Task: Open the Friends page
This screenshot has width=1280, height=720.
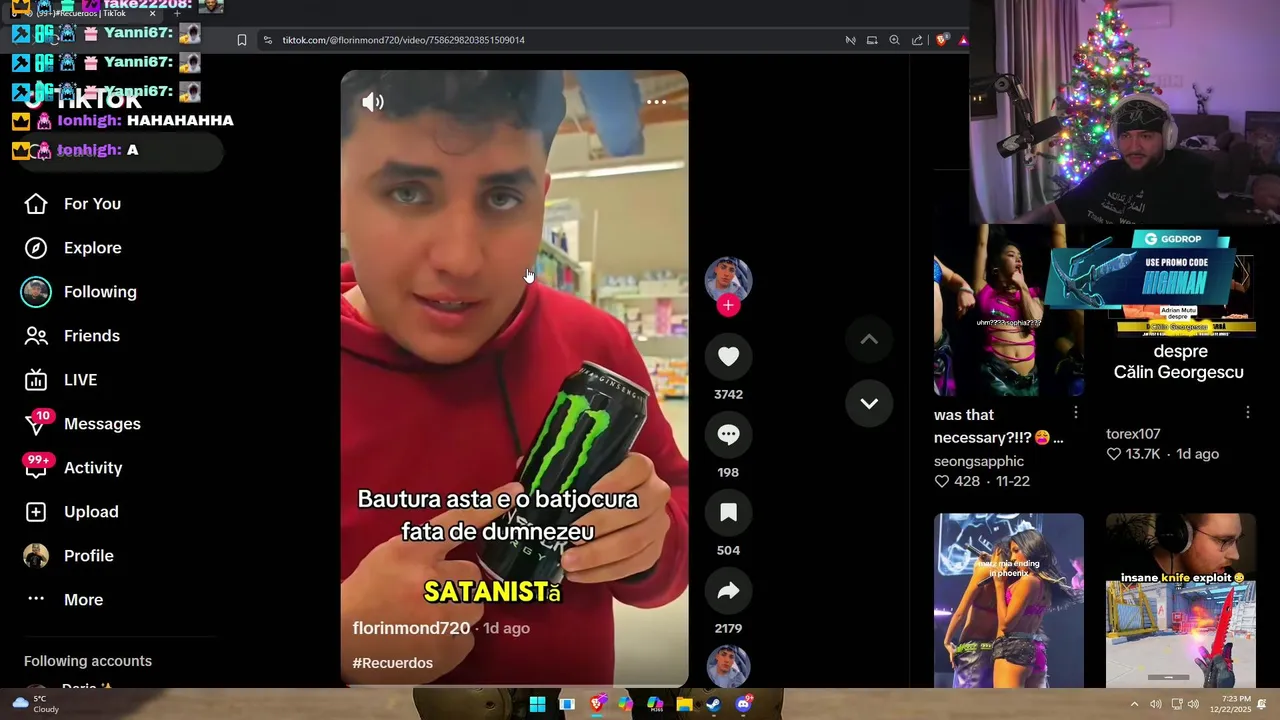Action: tap(92, 336)
